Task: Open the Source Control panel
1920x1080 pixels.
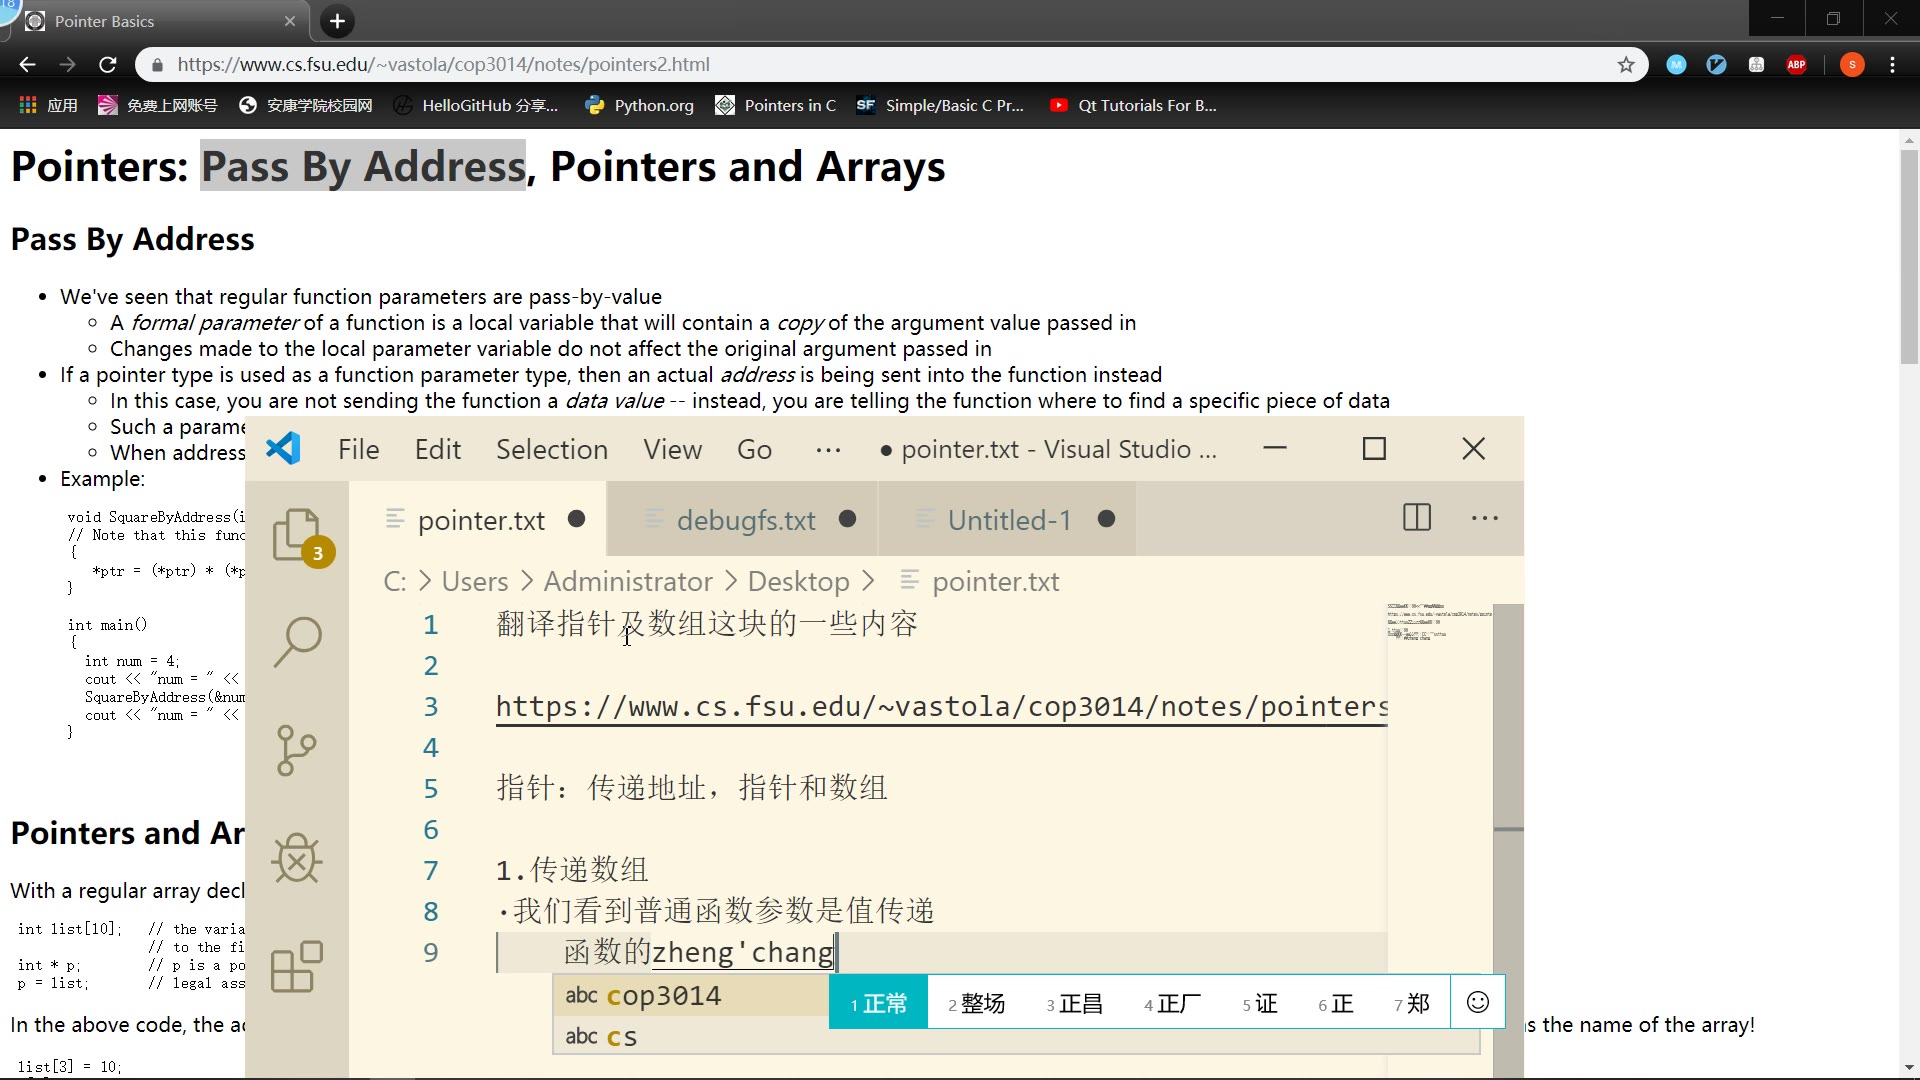Action: (297, 750)
